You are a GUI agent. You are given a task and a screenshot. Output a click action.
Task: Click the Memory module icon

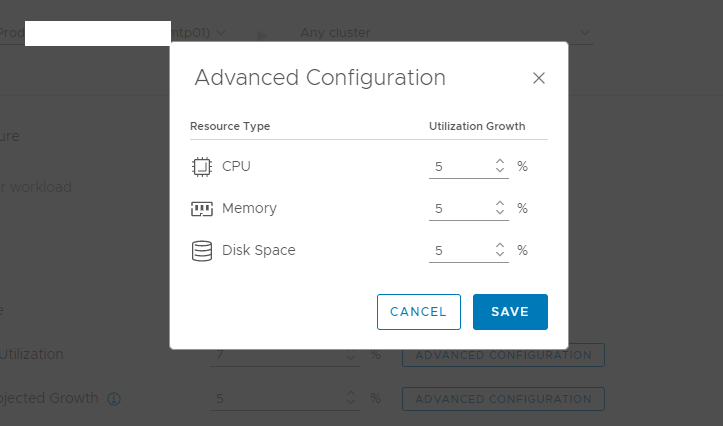point(202,209)
